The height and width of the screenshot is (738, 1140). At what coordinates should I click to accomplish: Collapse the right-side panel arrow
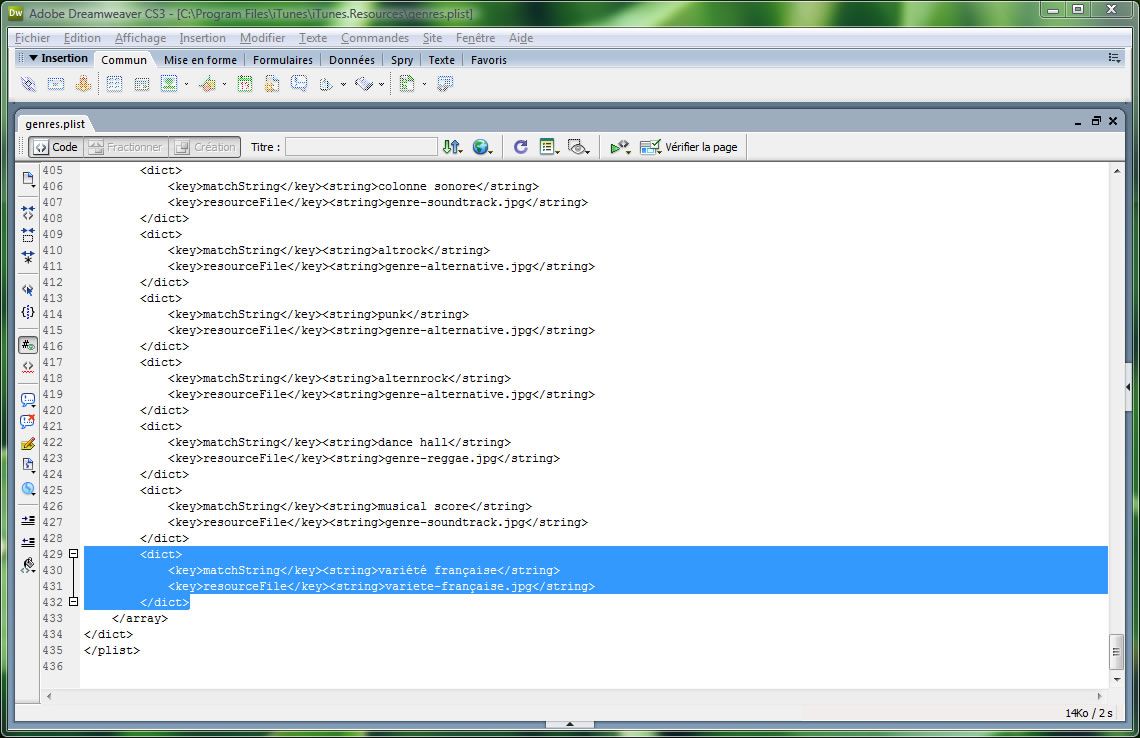click(1128, 388)
